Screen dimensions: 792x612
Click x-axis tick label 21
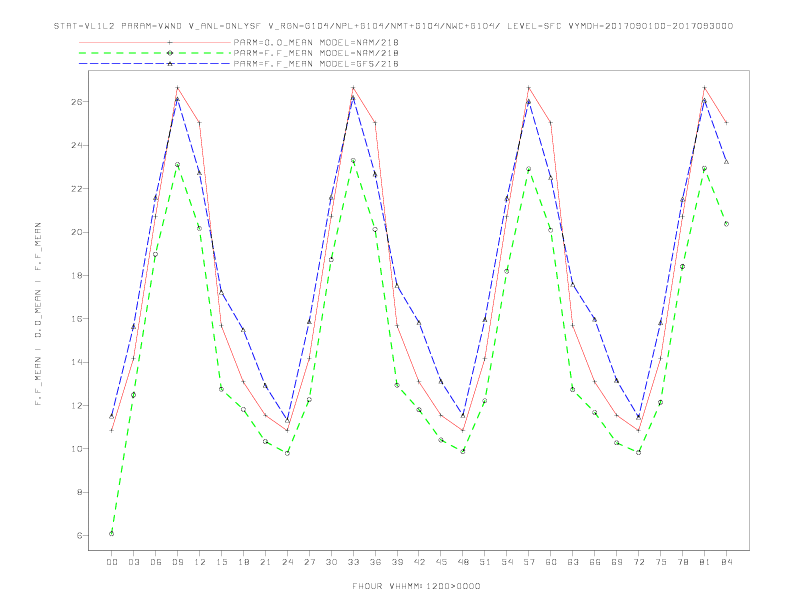pyautogui.click(x=265, y=562)
